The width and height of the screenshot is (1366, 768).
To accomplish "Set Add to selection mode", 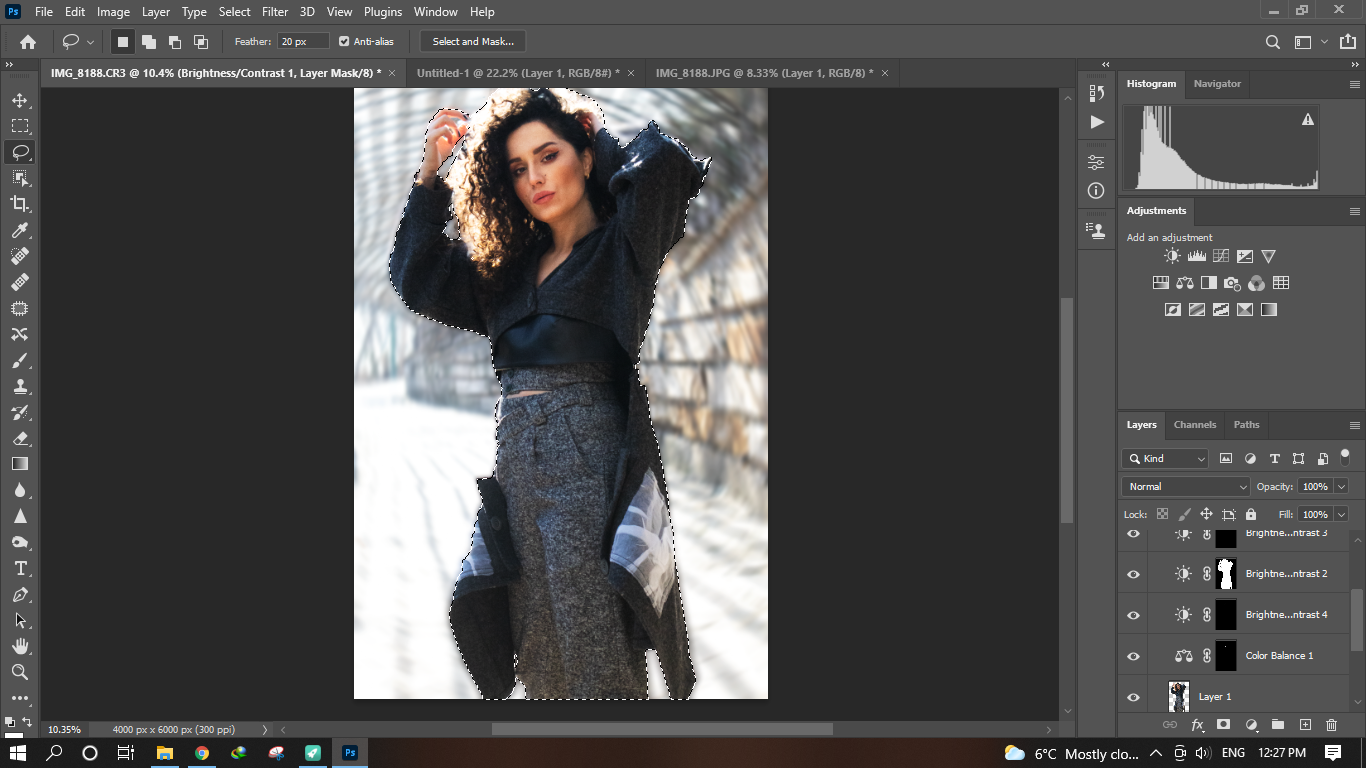I will [148, 42].
